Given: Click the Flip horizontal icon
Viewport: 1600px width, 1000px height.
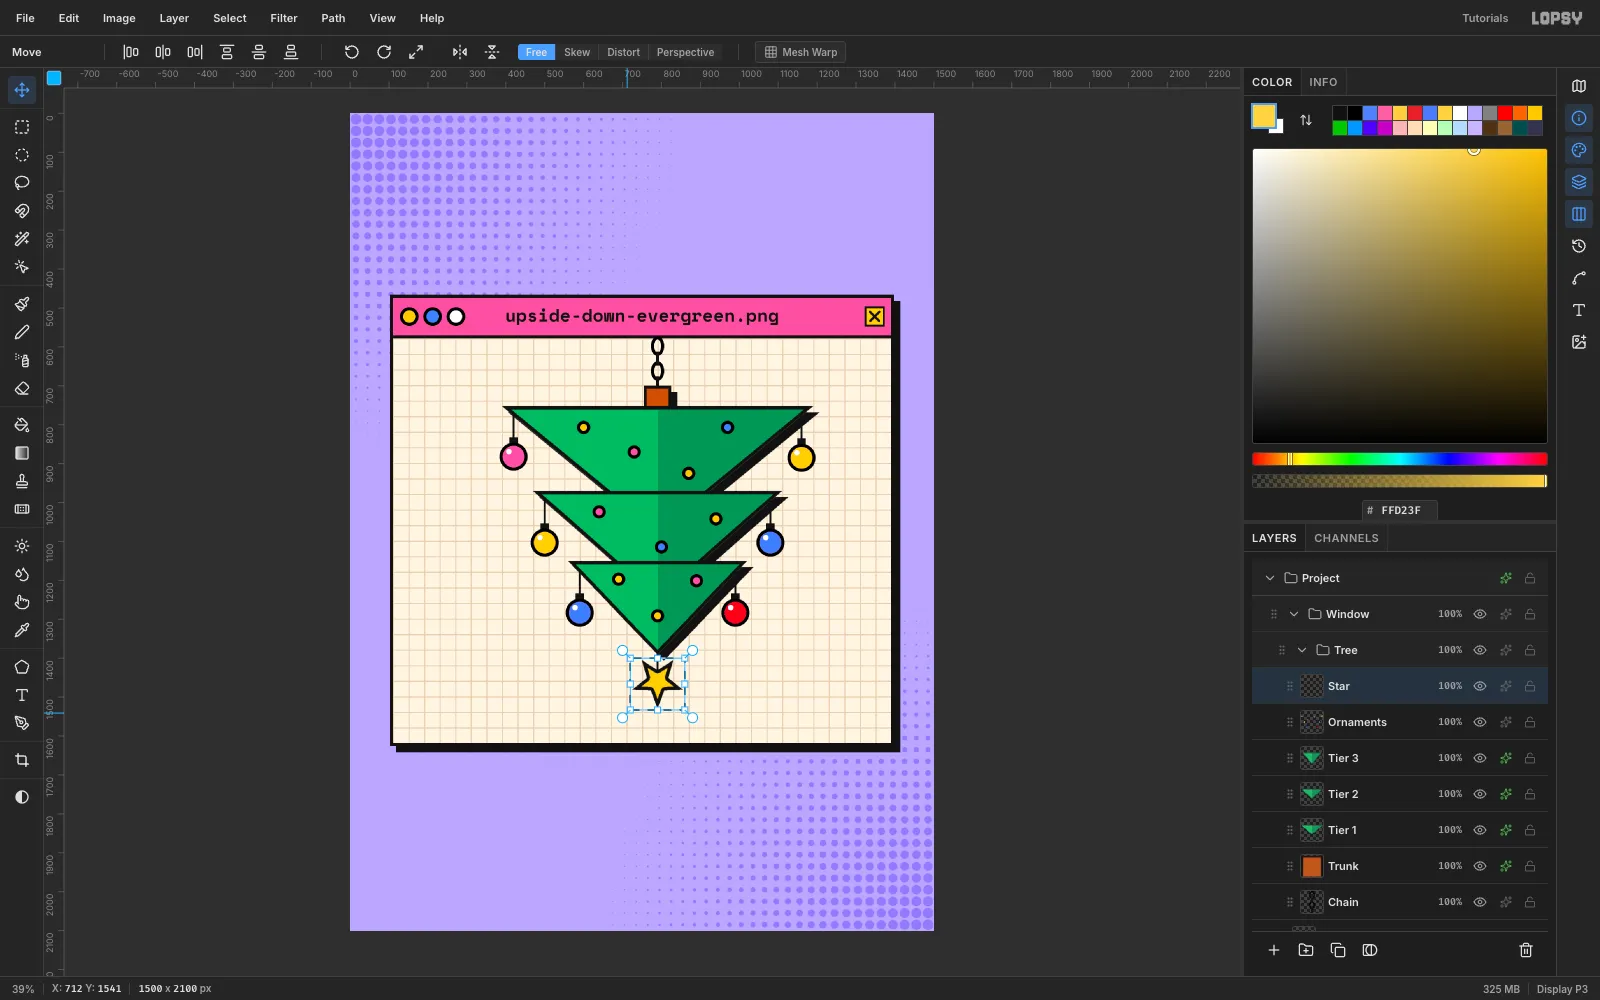Looking at the screenshot, I should point(460,52).
